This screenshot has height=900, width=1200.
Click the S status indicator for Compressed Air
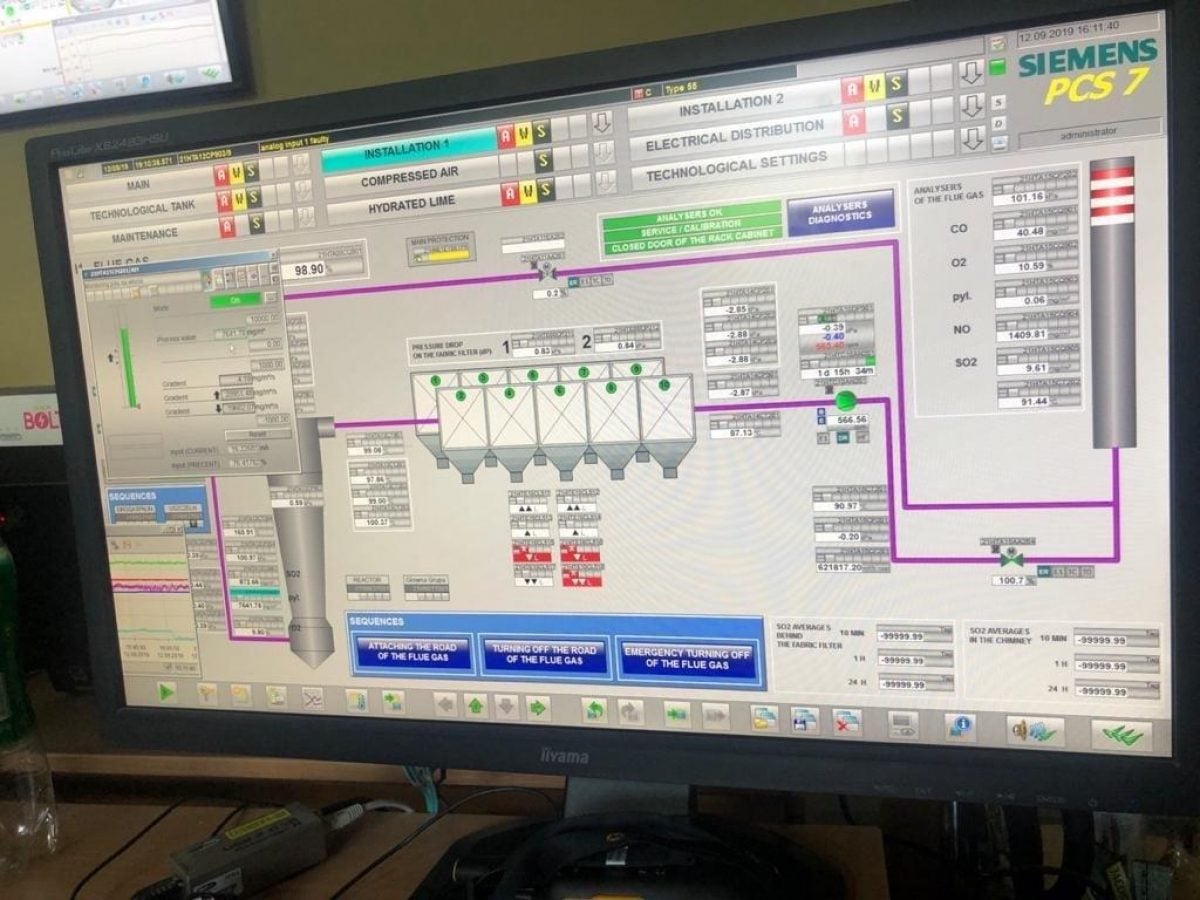coord(542,160)
